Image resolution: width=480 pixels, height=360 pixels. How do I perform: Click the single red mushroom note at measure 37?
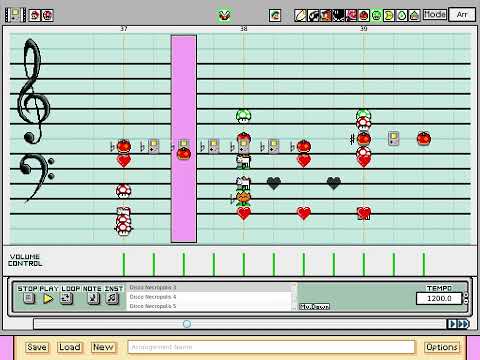(124, 190)
